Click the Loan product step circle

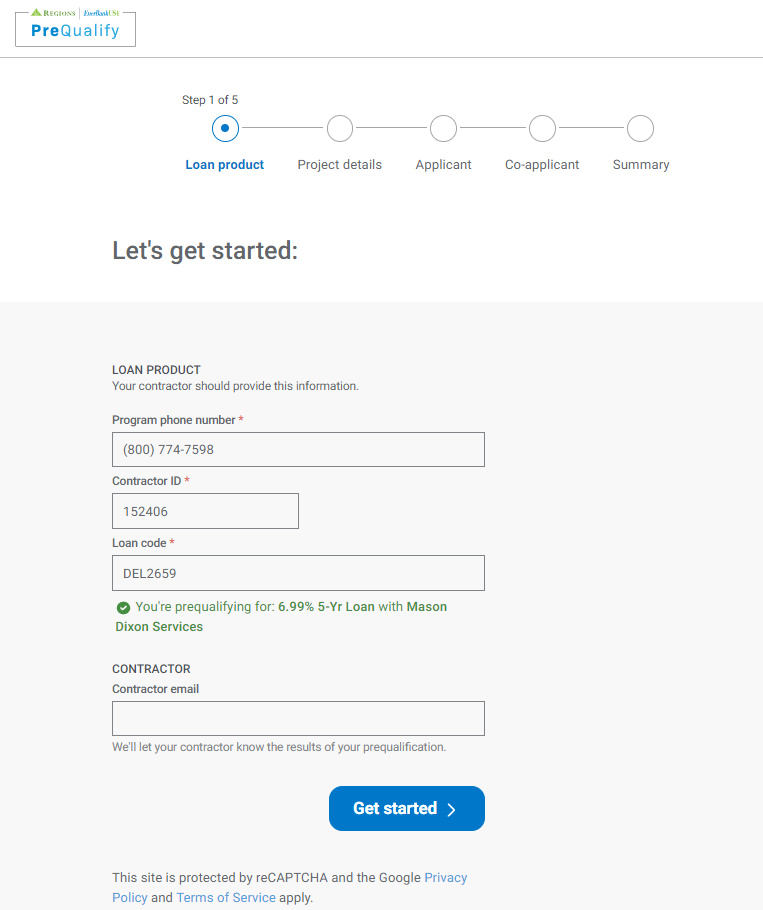coord(225,129)
